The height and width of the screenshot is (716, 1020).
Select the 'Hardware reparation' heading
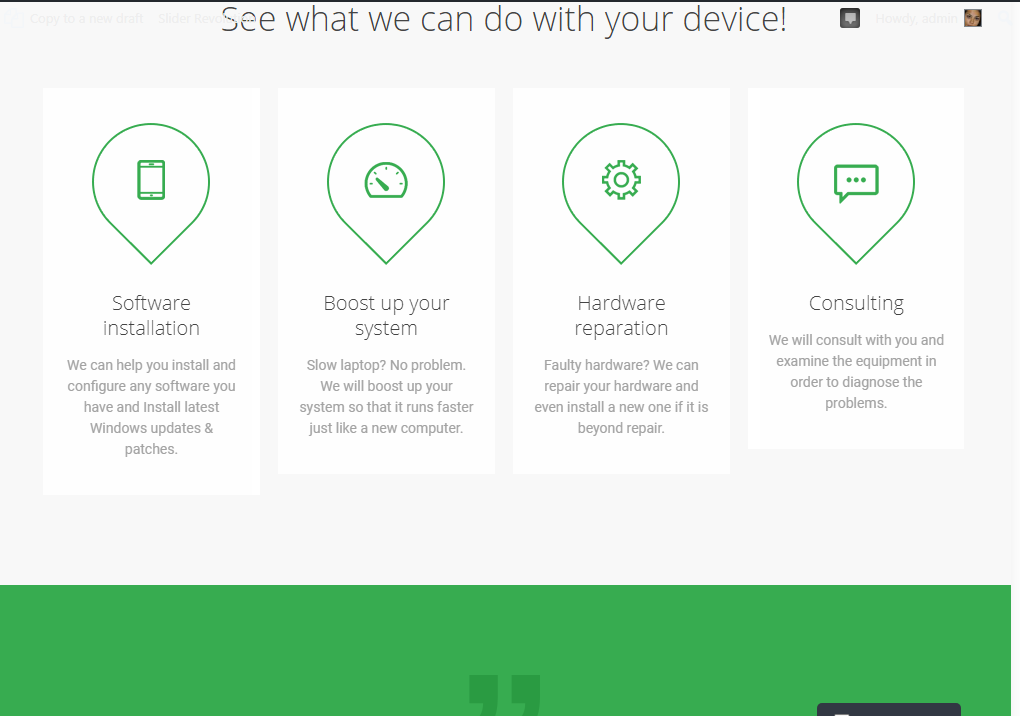click(x=621, y=315)
